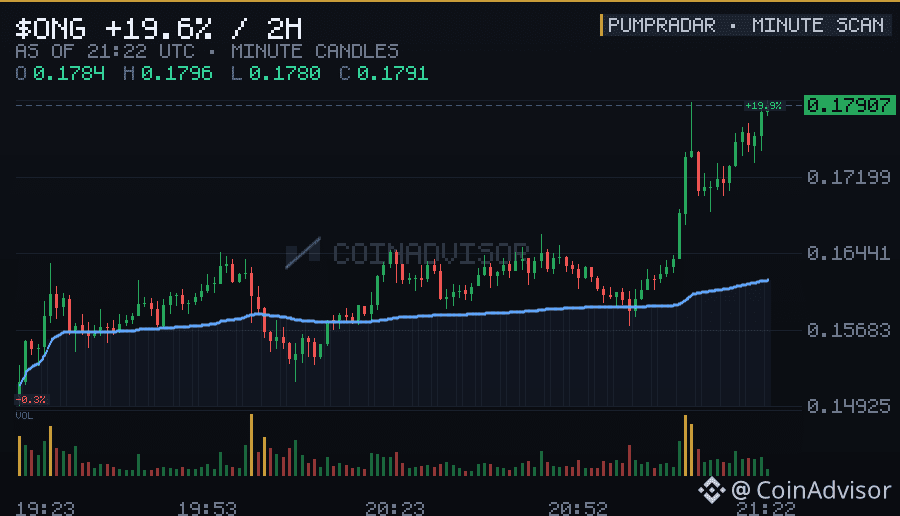The width and height of the screenshot is (900, 516).
Task: Click the VOL label above volume bars
Action: click(24, 416)
